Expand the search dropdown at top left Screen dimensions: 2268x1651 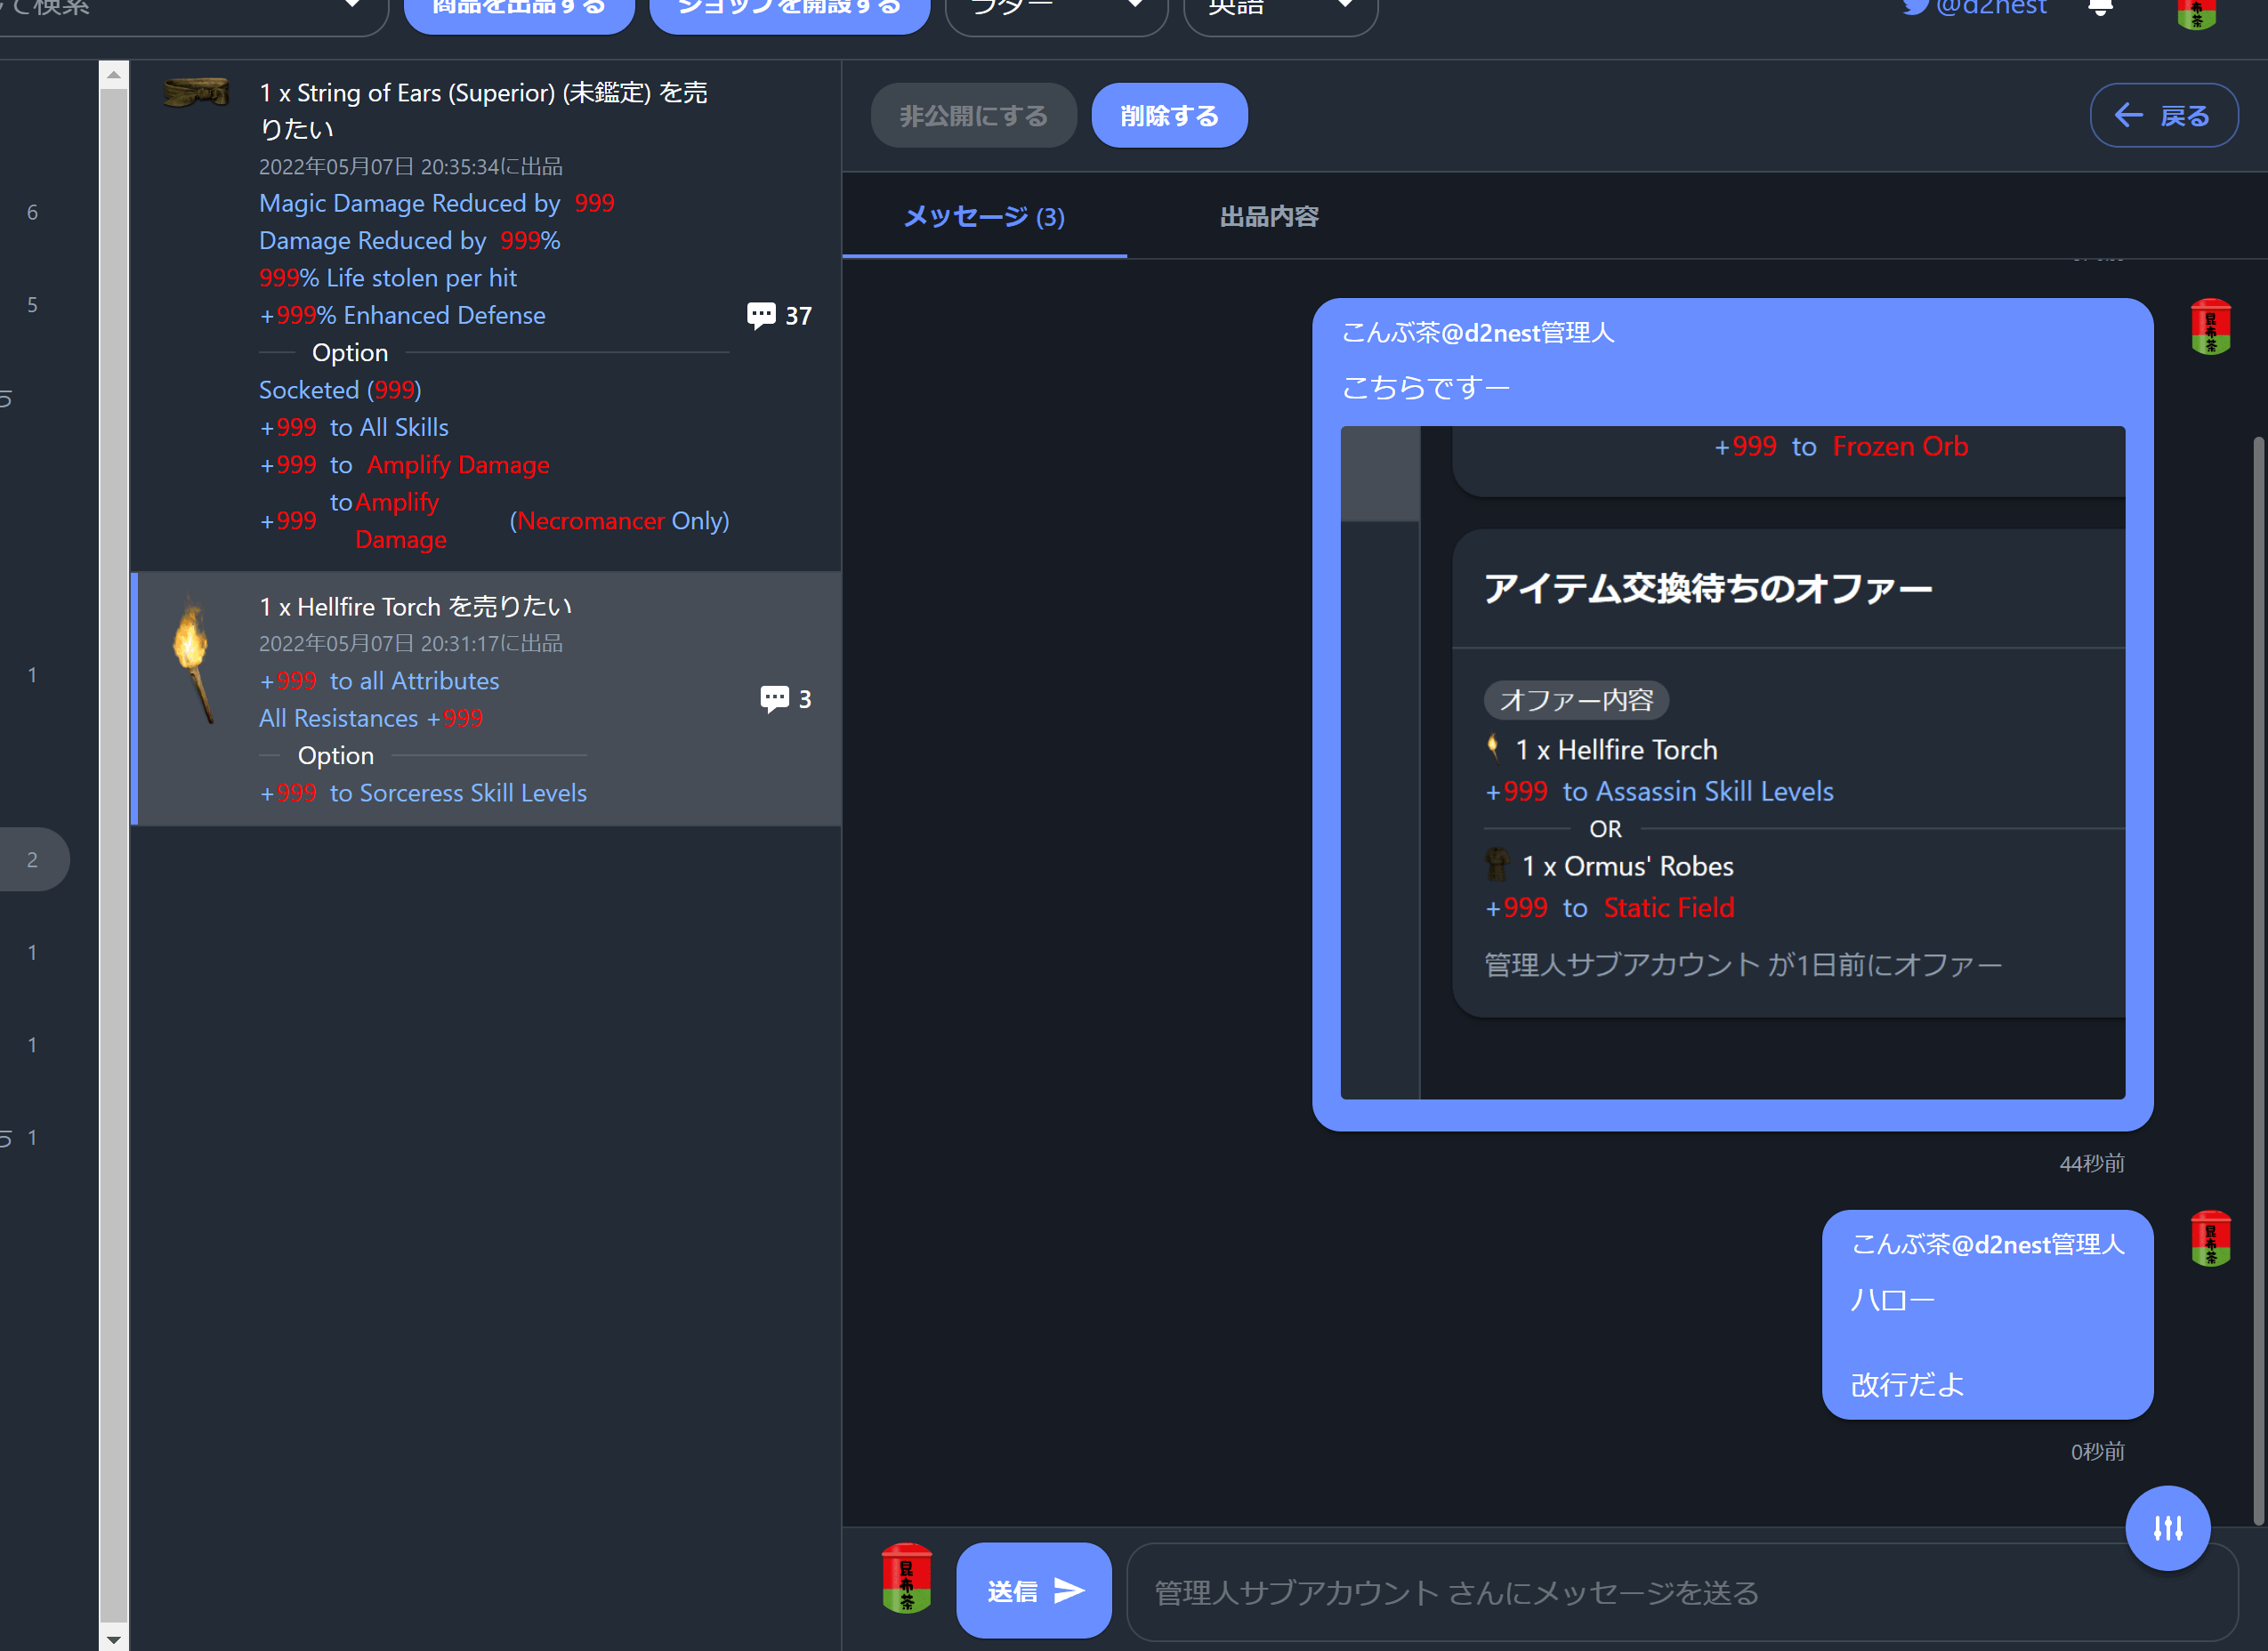pos(351,8)
